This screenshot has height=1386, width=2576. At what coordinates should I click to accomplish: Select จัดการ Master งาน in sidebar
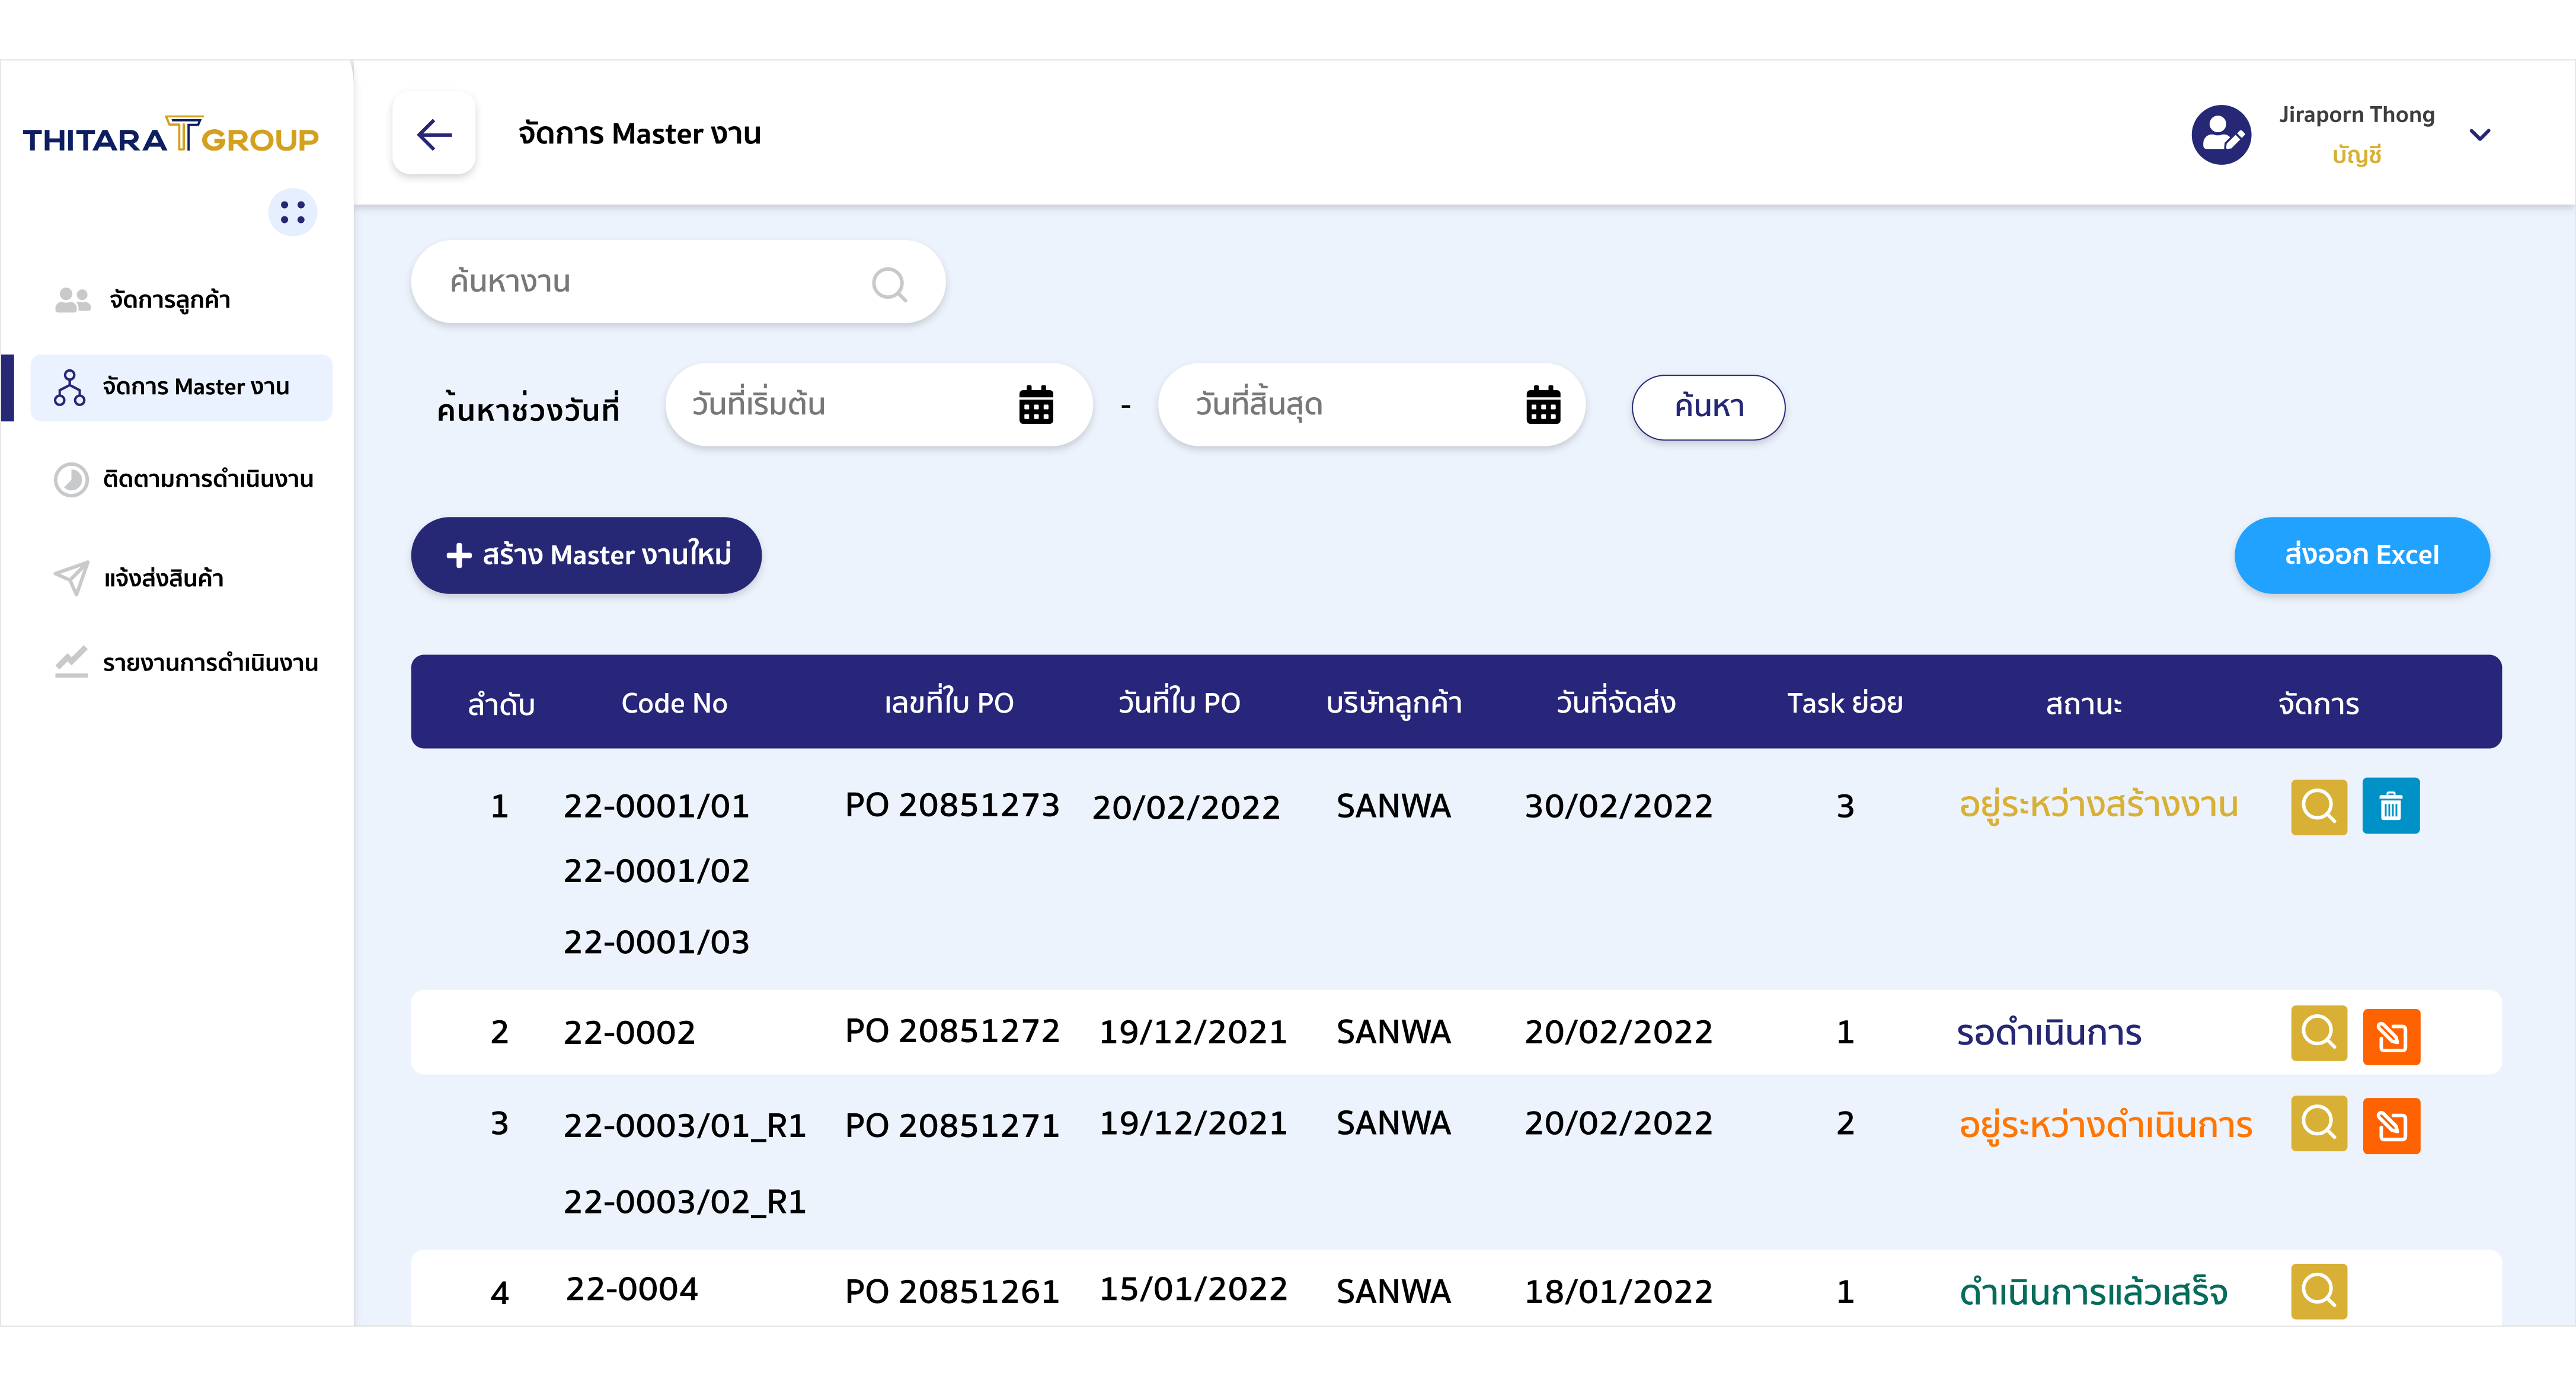(x=181, y=387)
